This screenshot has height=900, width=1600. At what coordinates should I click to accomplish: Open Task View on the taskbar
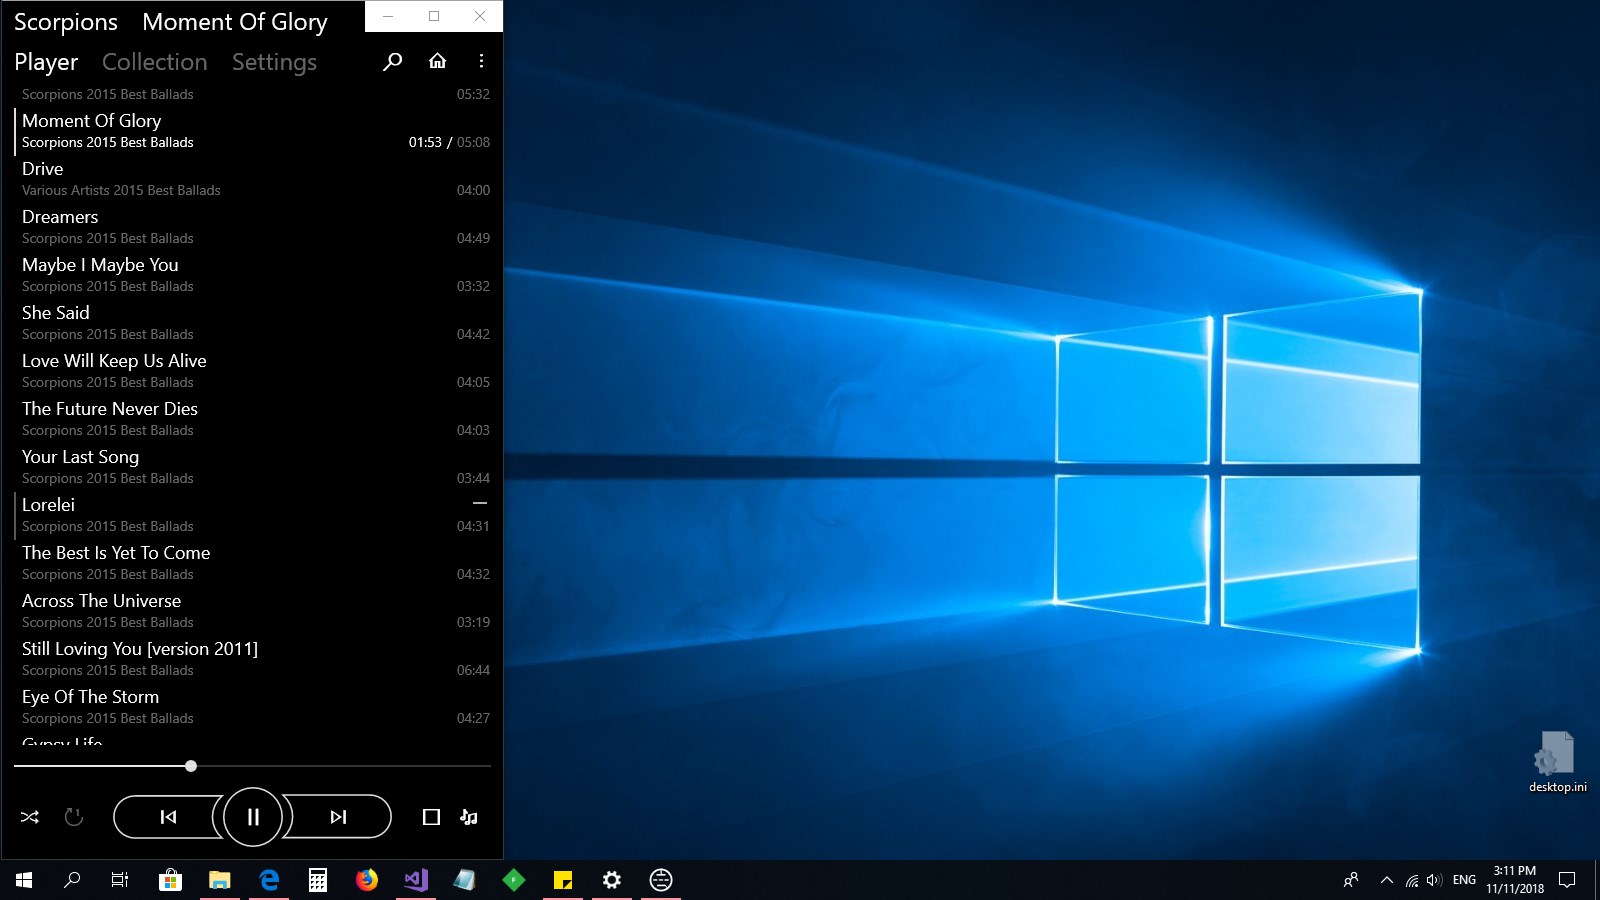[x=120, y=880]
